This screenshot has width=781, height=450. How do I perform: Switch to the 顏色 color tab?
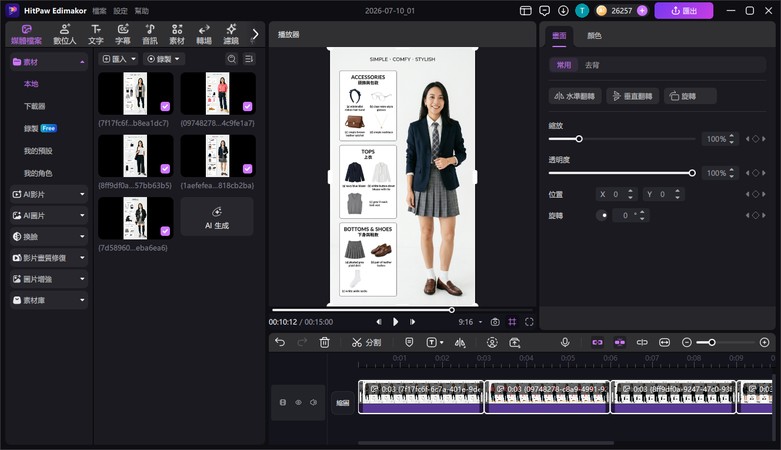[x=594, y=35]
